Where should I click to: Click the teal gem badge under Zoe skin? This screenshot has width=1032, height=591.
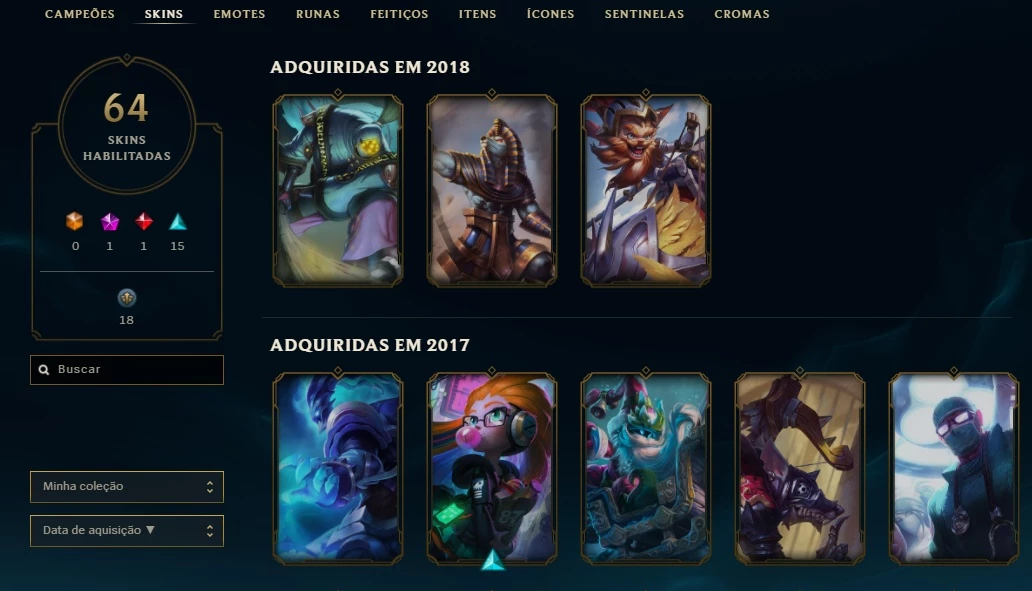pos(492,561)
